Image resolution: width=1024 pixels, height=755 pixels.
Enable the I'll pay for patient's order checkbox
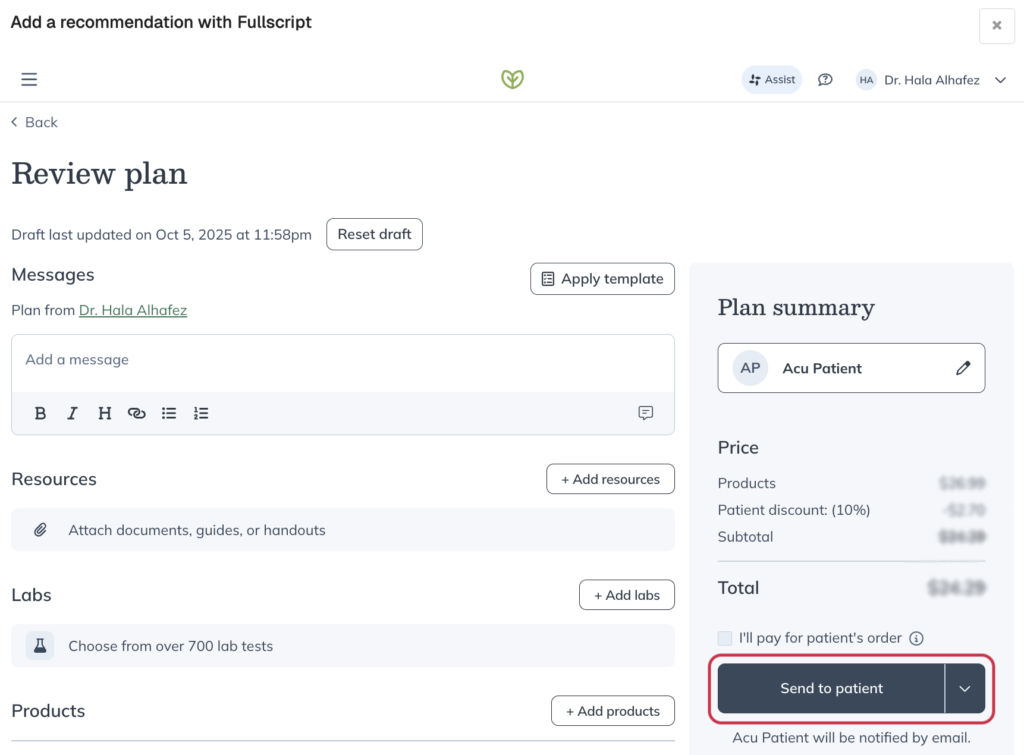pyautogui.click(x=724, y=638)
